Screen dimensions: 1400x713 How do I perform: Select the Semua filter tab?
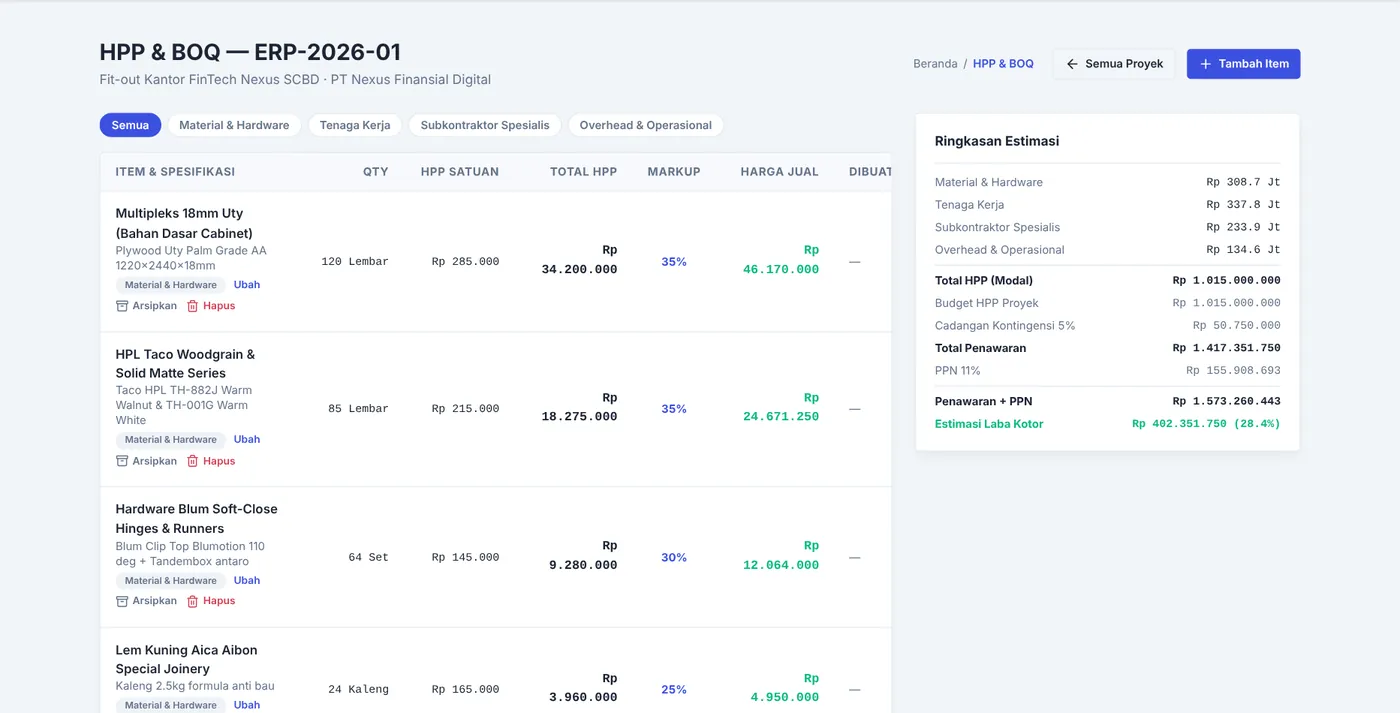click(130, 125)
